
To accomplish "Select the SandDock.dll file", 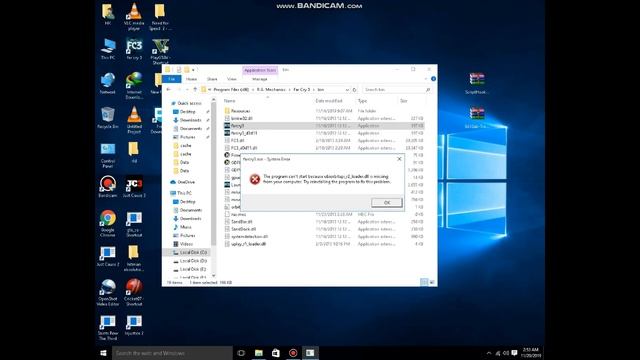I will click(x=243, y=229).
